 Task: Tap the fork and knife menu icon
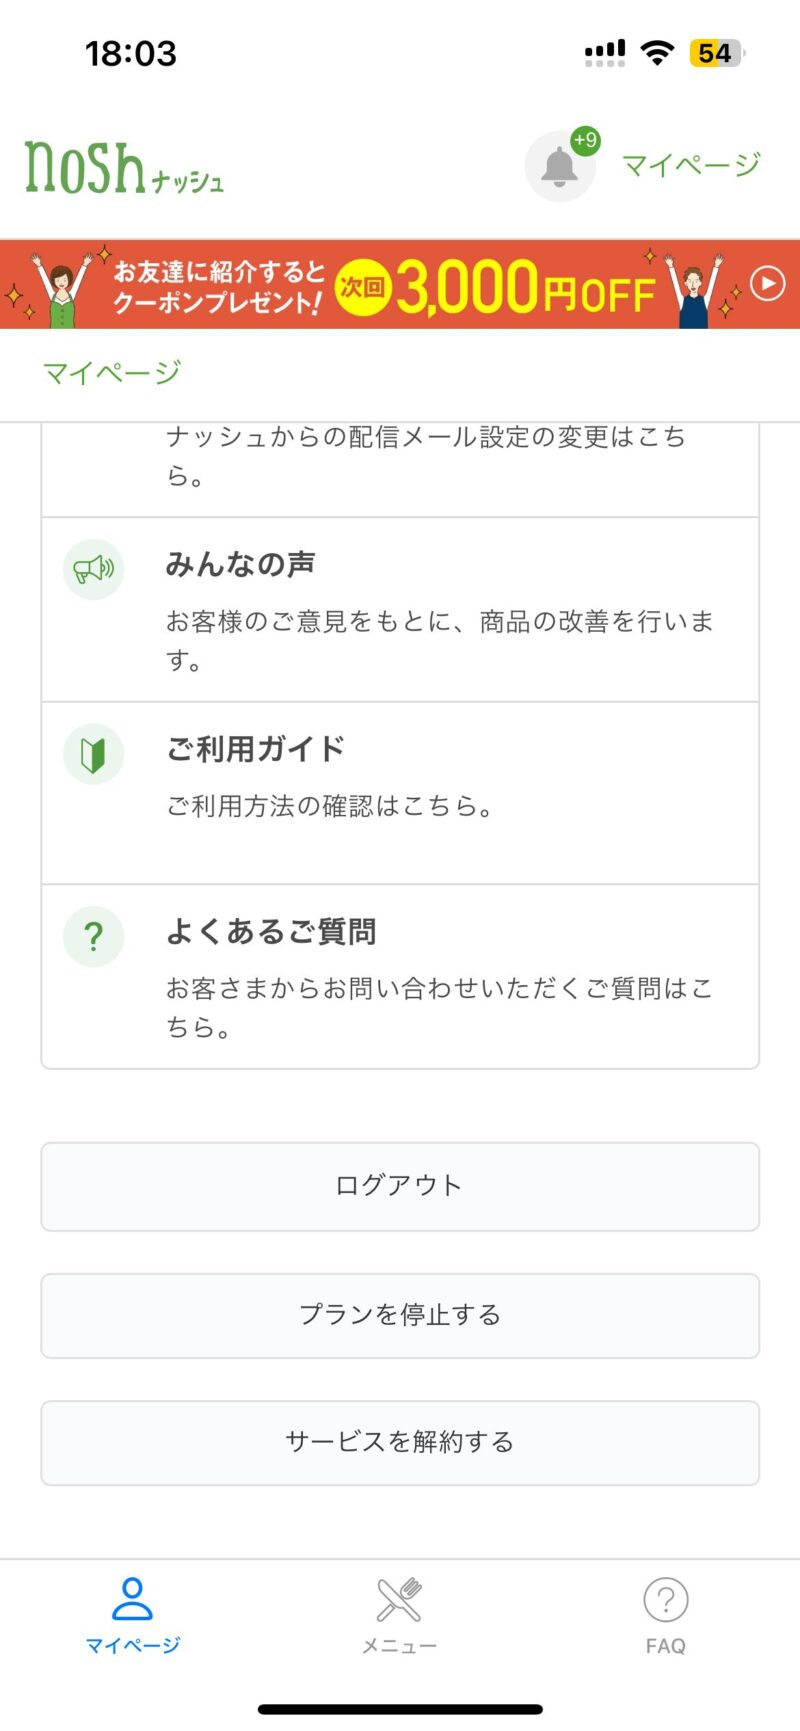point(399,1600)
